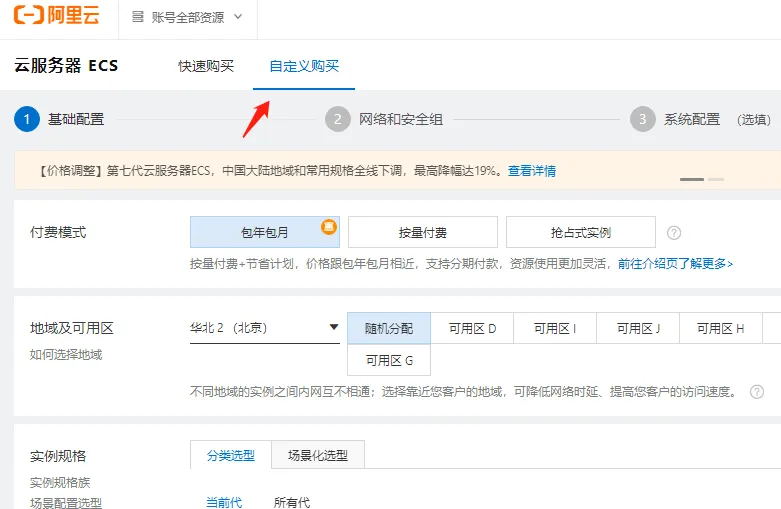Click the 场景配置选型 link
The height and width of the screenshot is (509, 781).
(x=66, y=503)
